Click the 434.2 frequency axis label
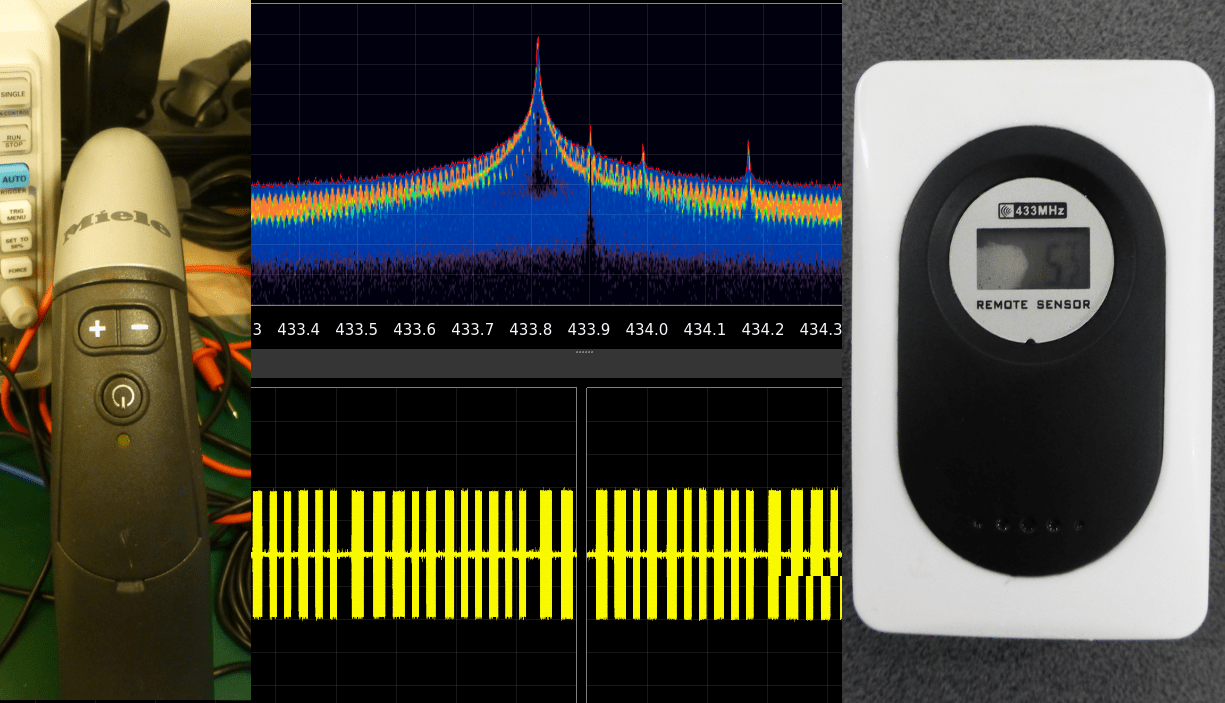 click(x=762, y=329)
